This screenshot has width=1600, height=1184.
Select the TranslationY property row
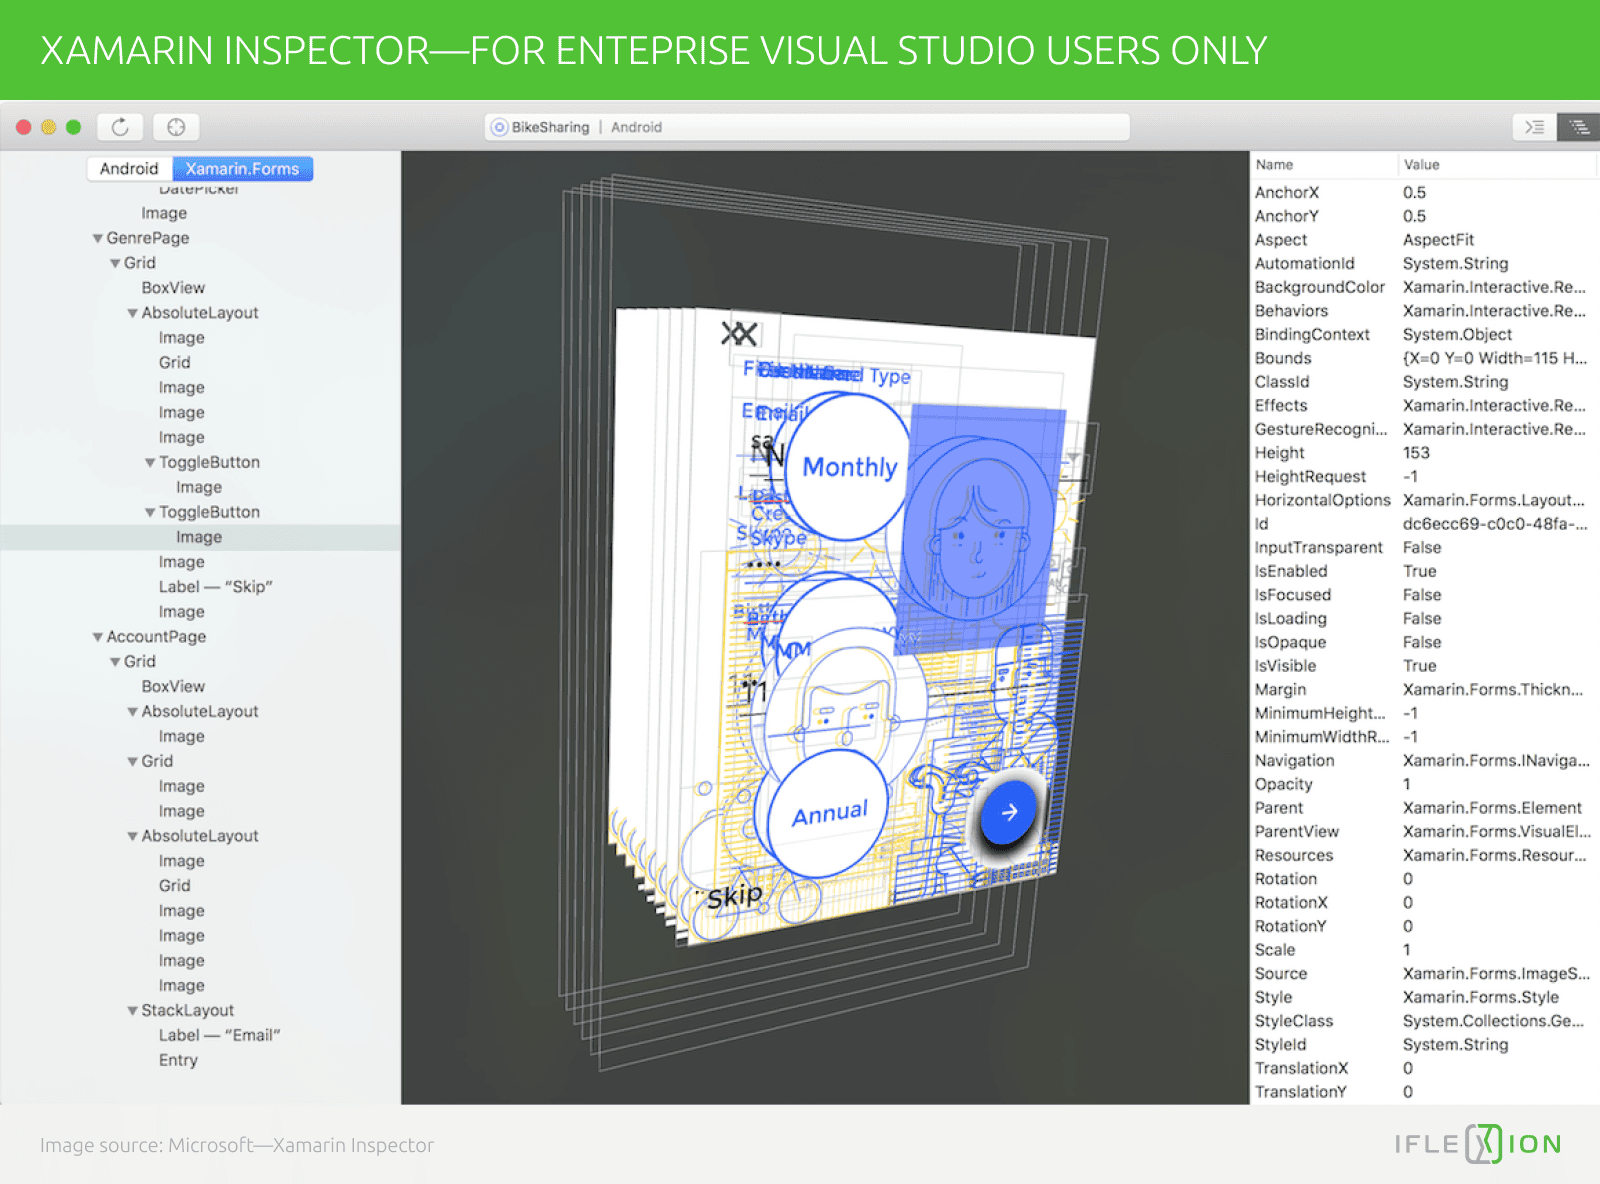[1424, 1092]
